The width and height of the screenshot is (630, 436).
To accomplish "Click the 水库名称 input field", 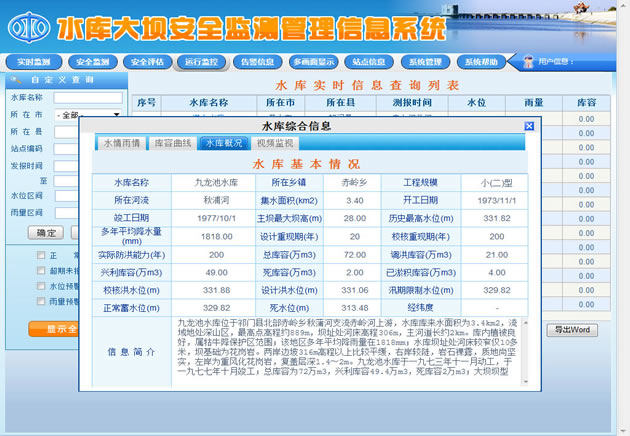I will point(88,98).
